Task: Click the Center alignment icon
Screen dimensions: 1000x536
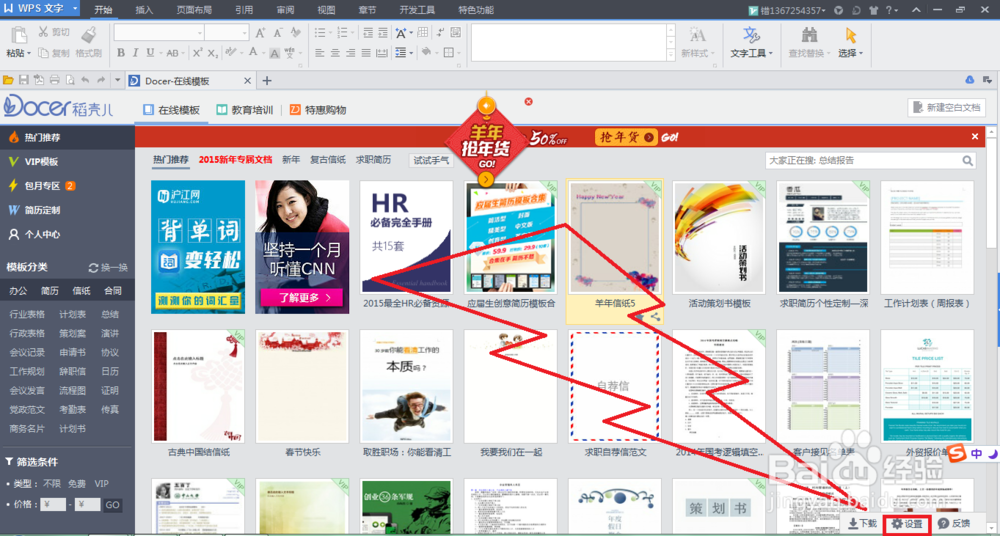Action: coord(335,53)
